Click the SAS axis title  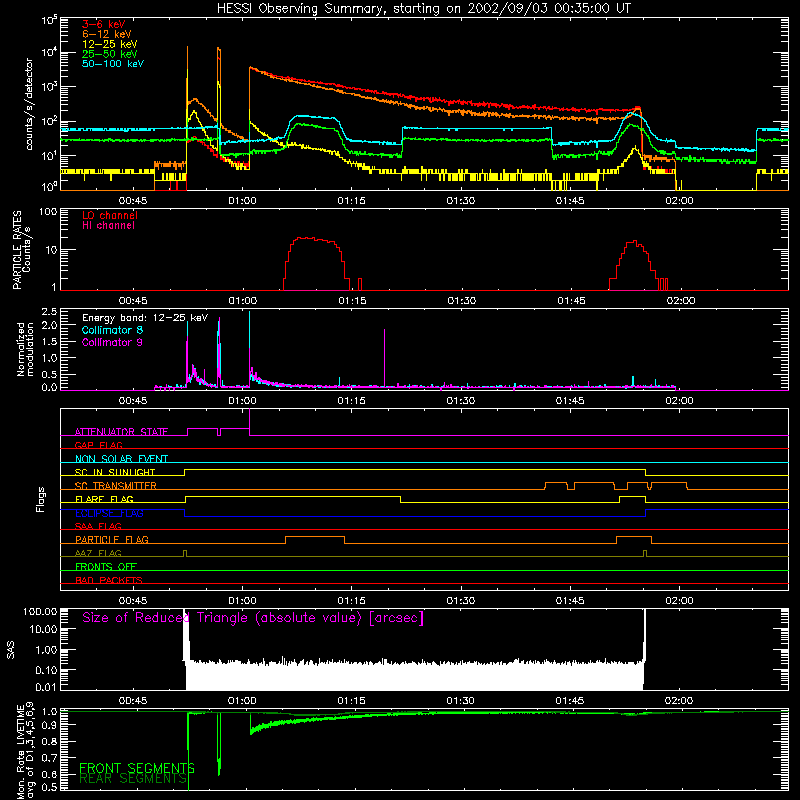[11, 650]
